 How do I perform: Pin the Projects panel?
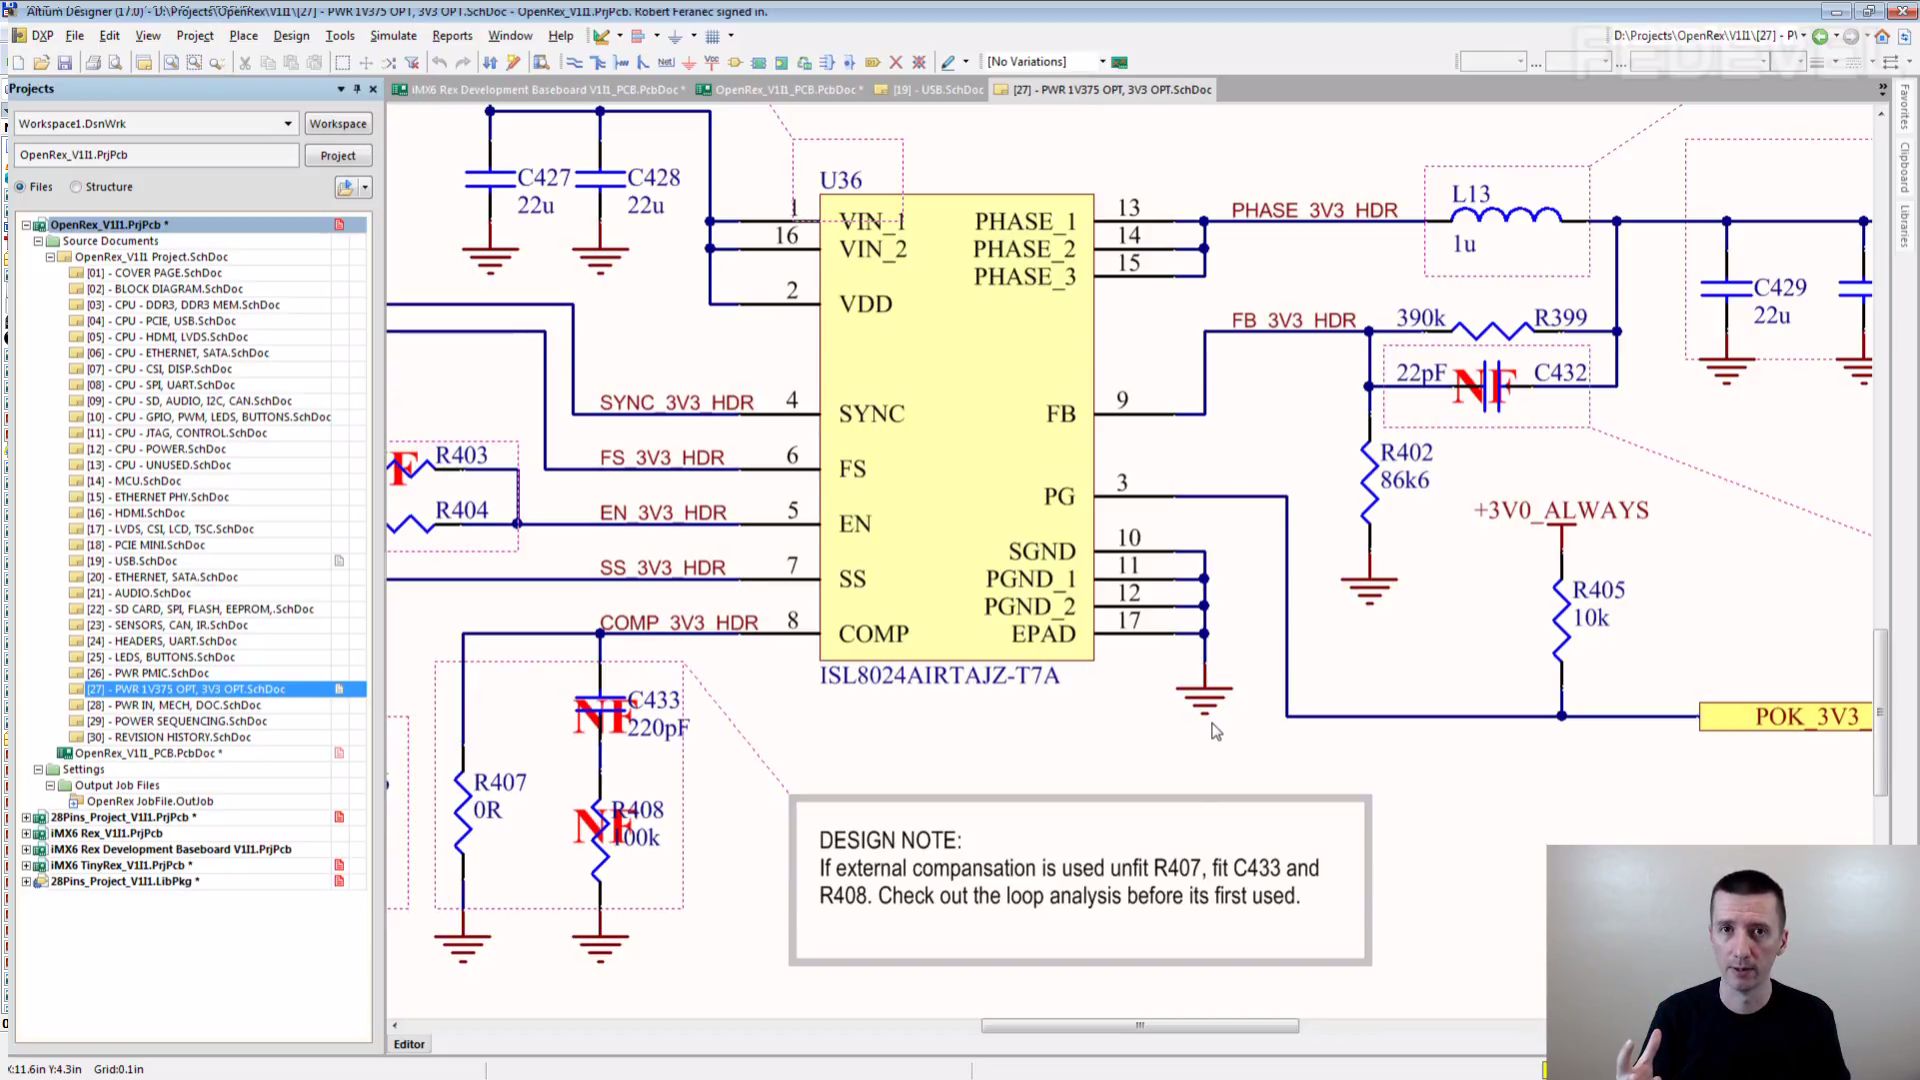(x=357, y=89)
